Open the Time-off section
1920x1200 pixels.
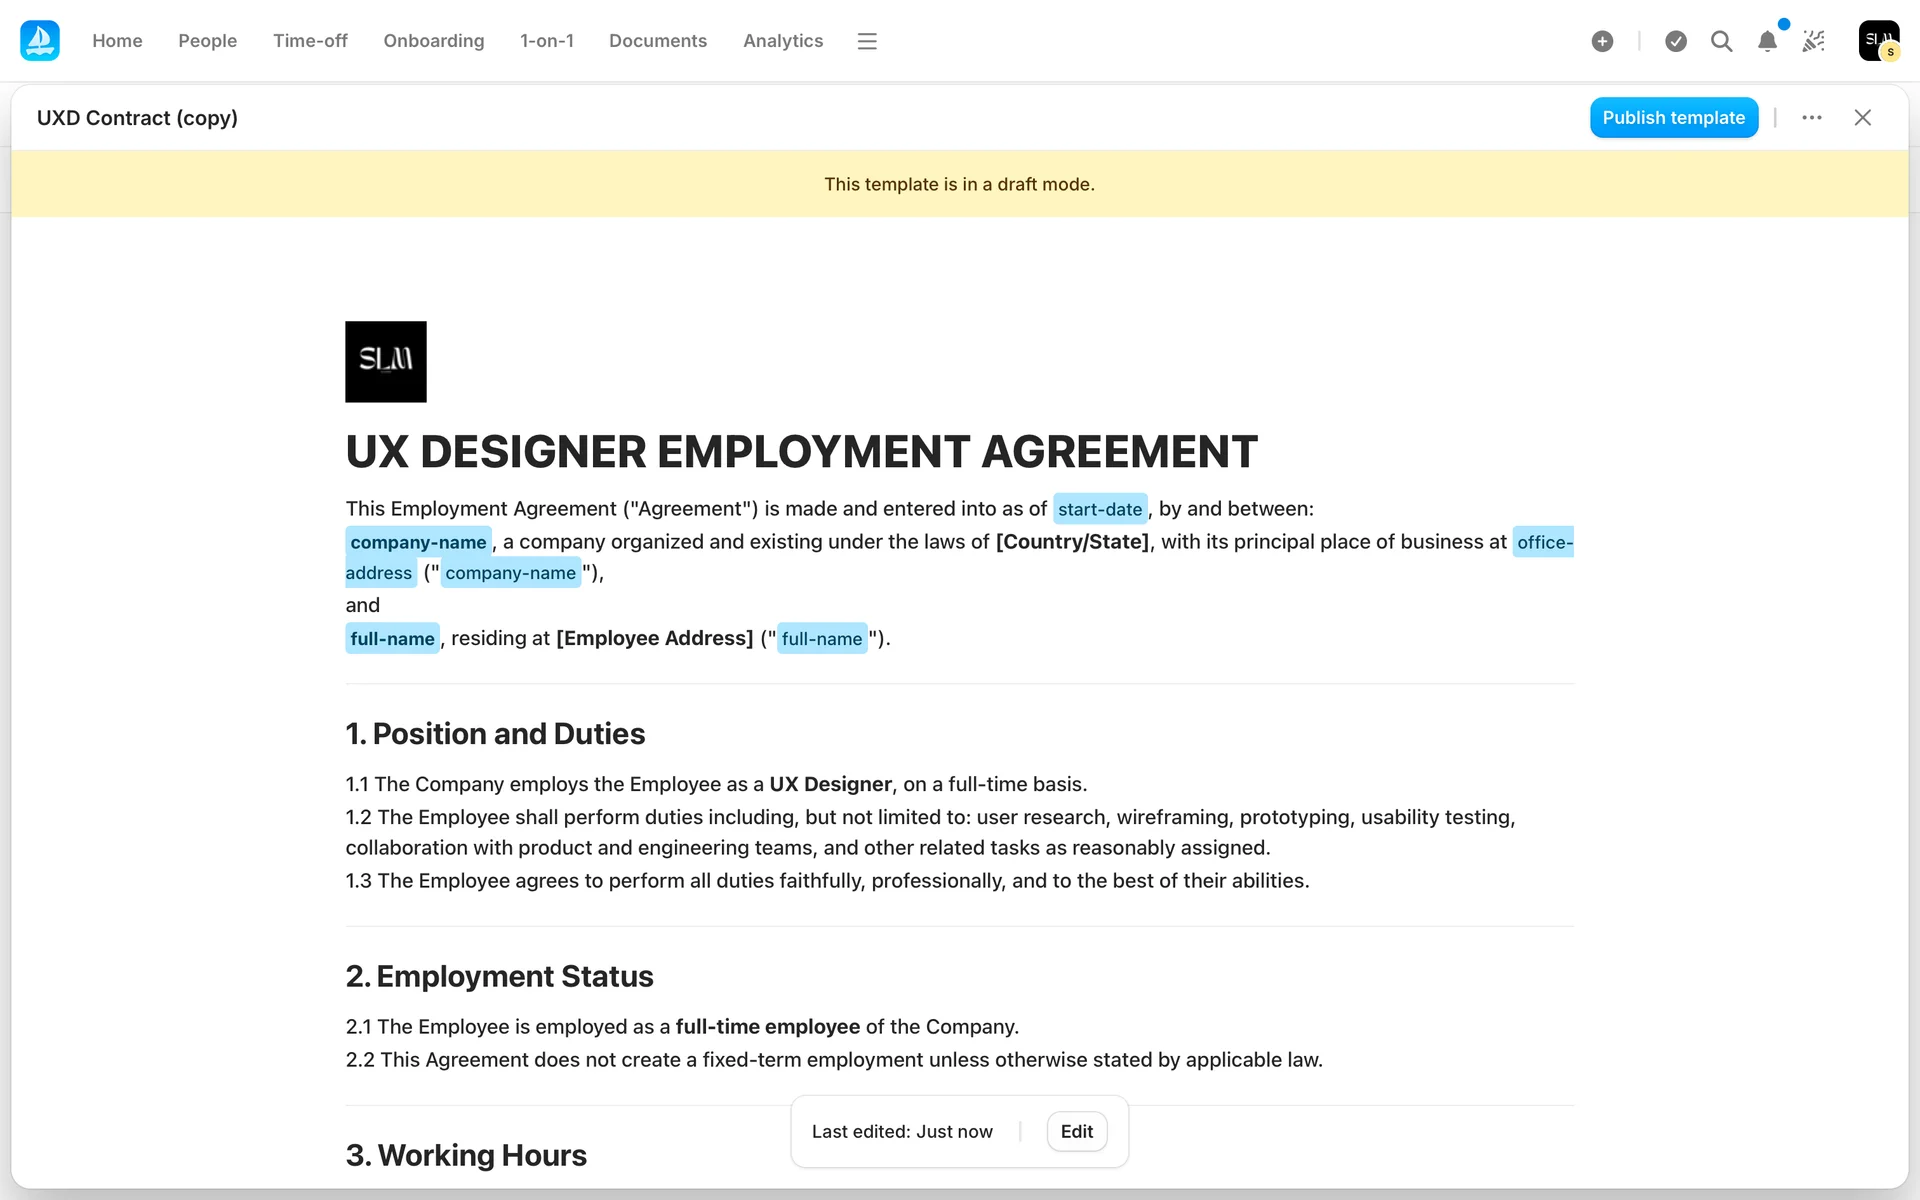click(x=310, y=41)
